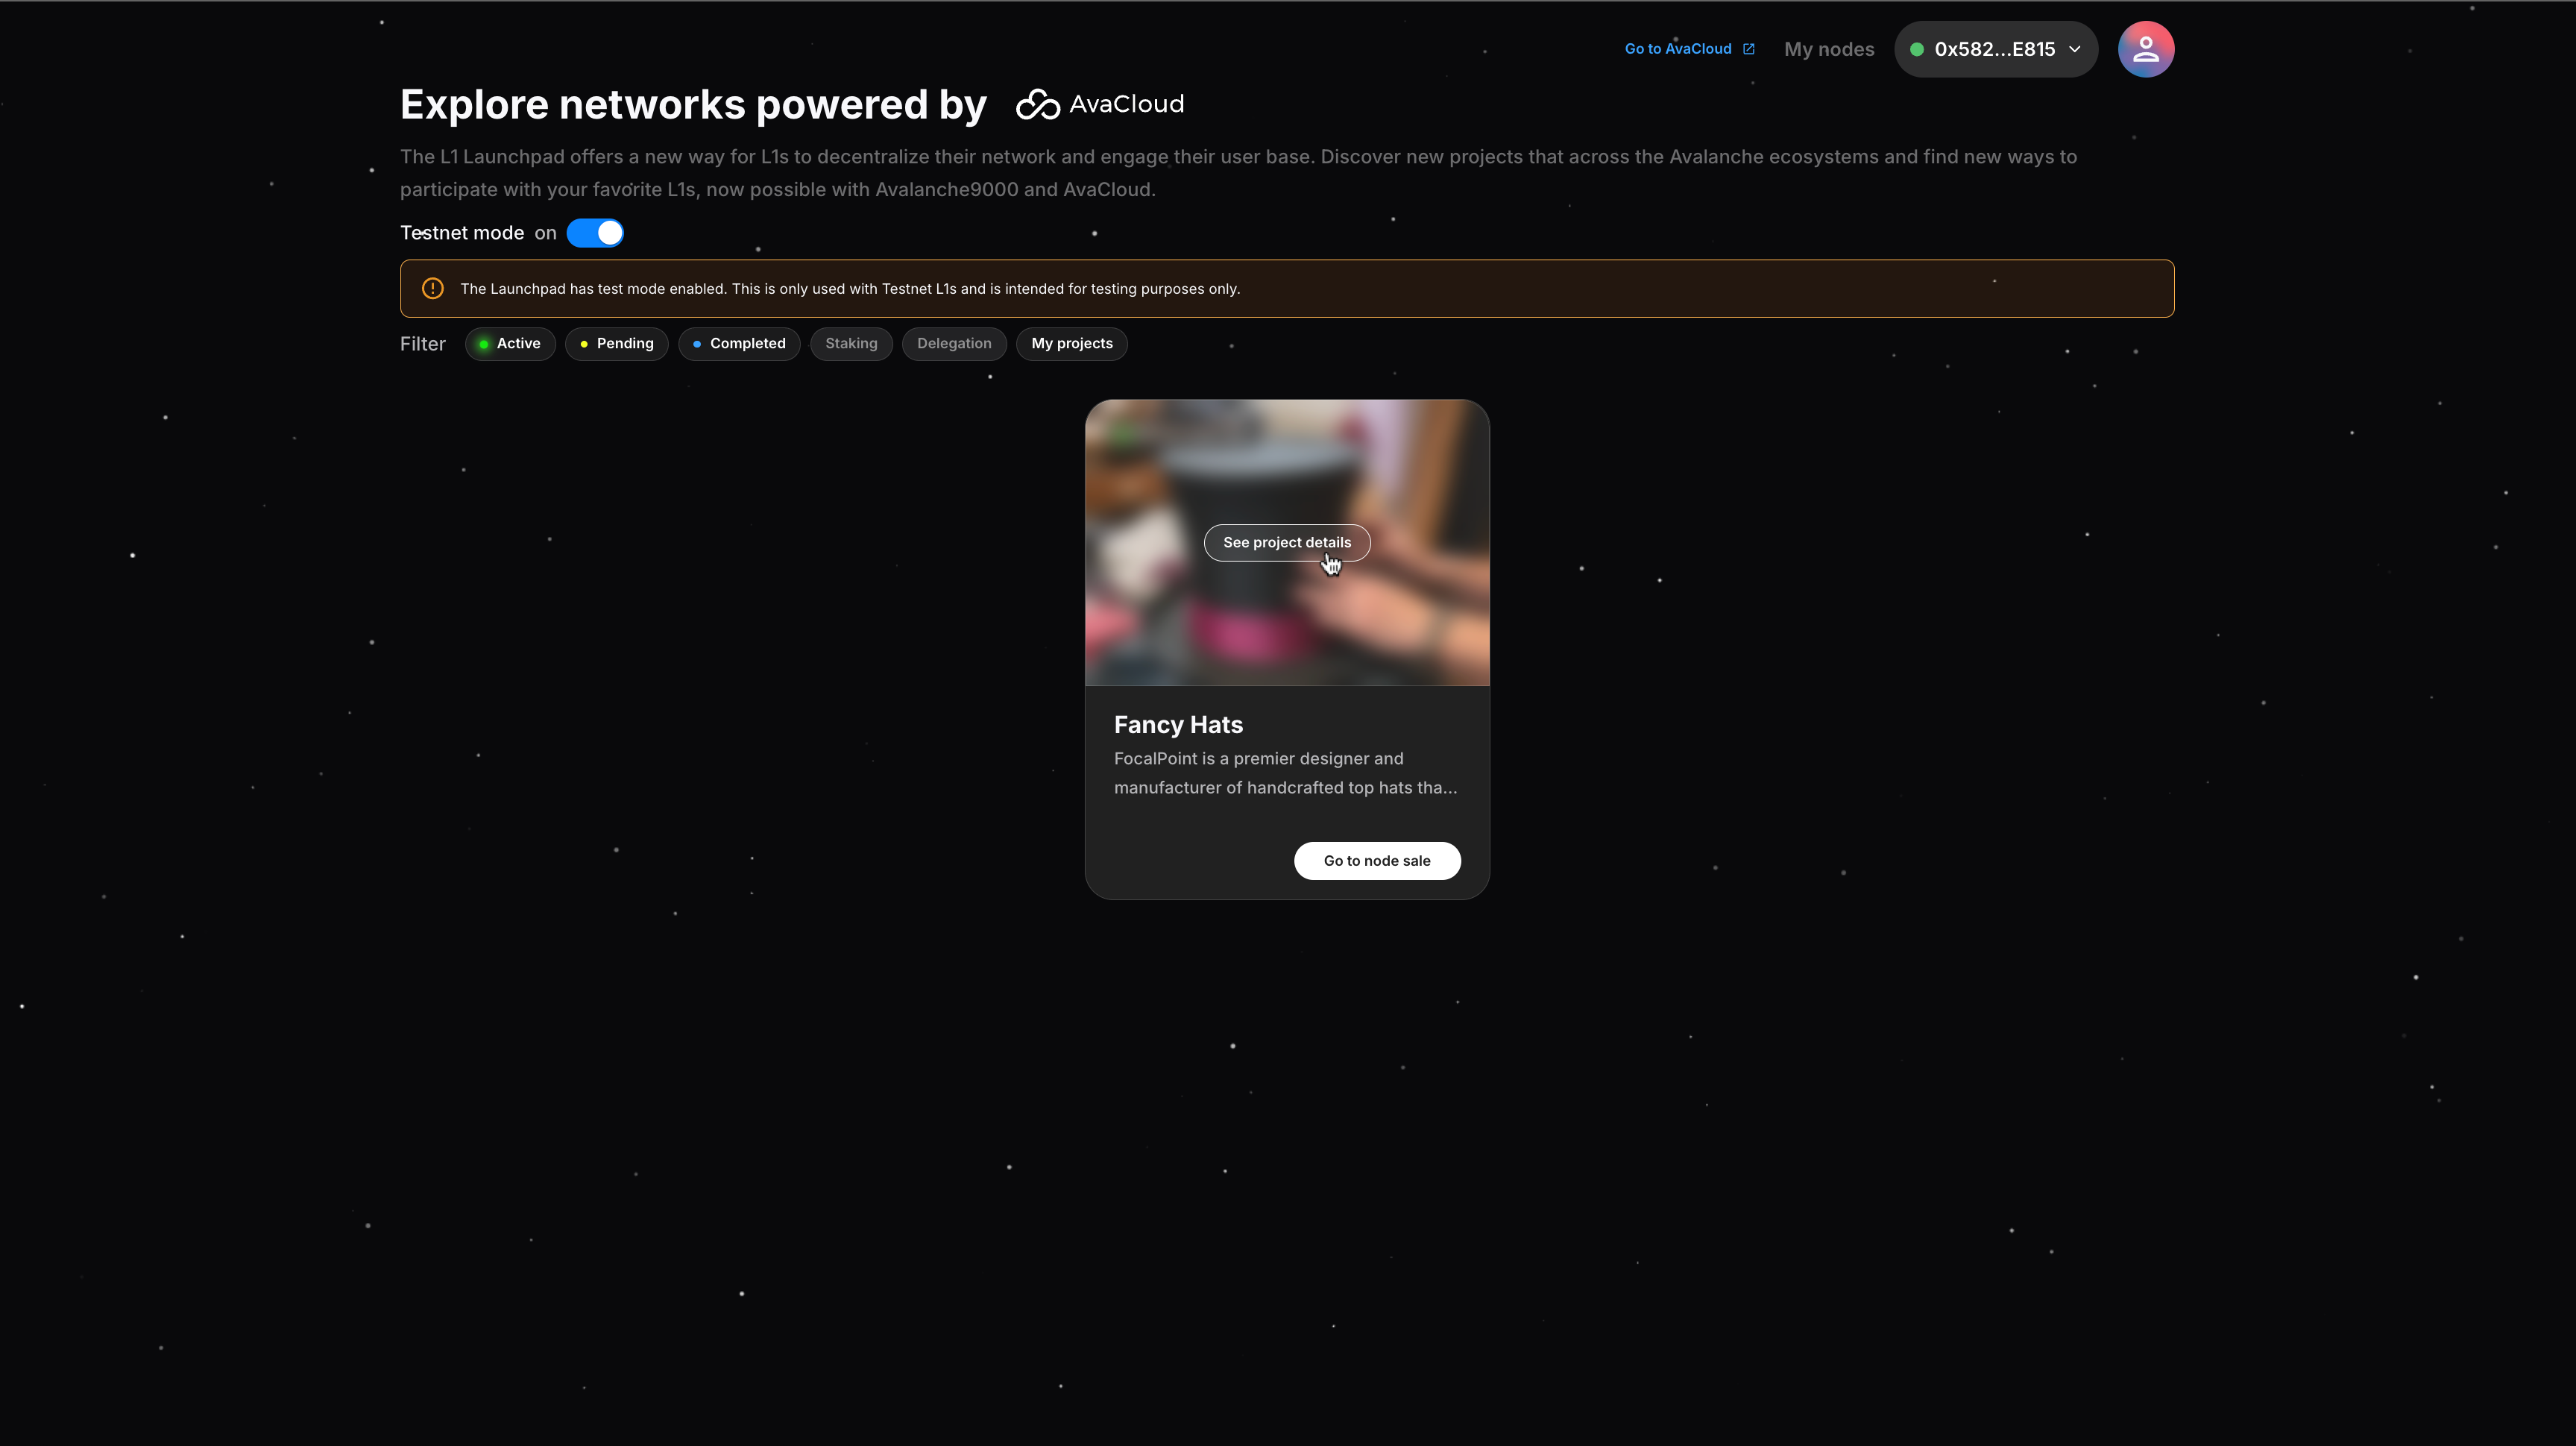2576x1446 pixels.
Task: Toggle the Staking filter chip
Action: click(851, 344)
